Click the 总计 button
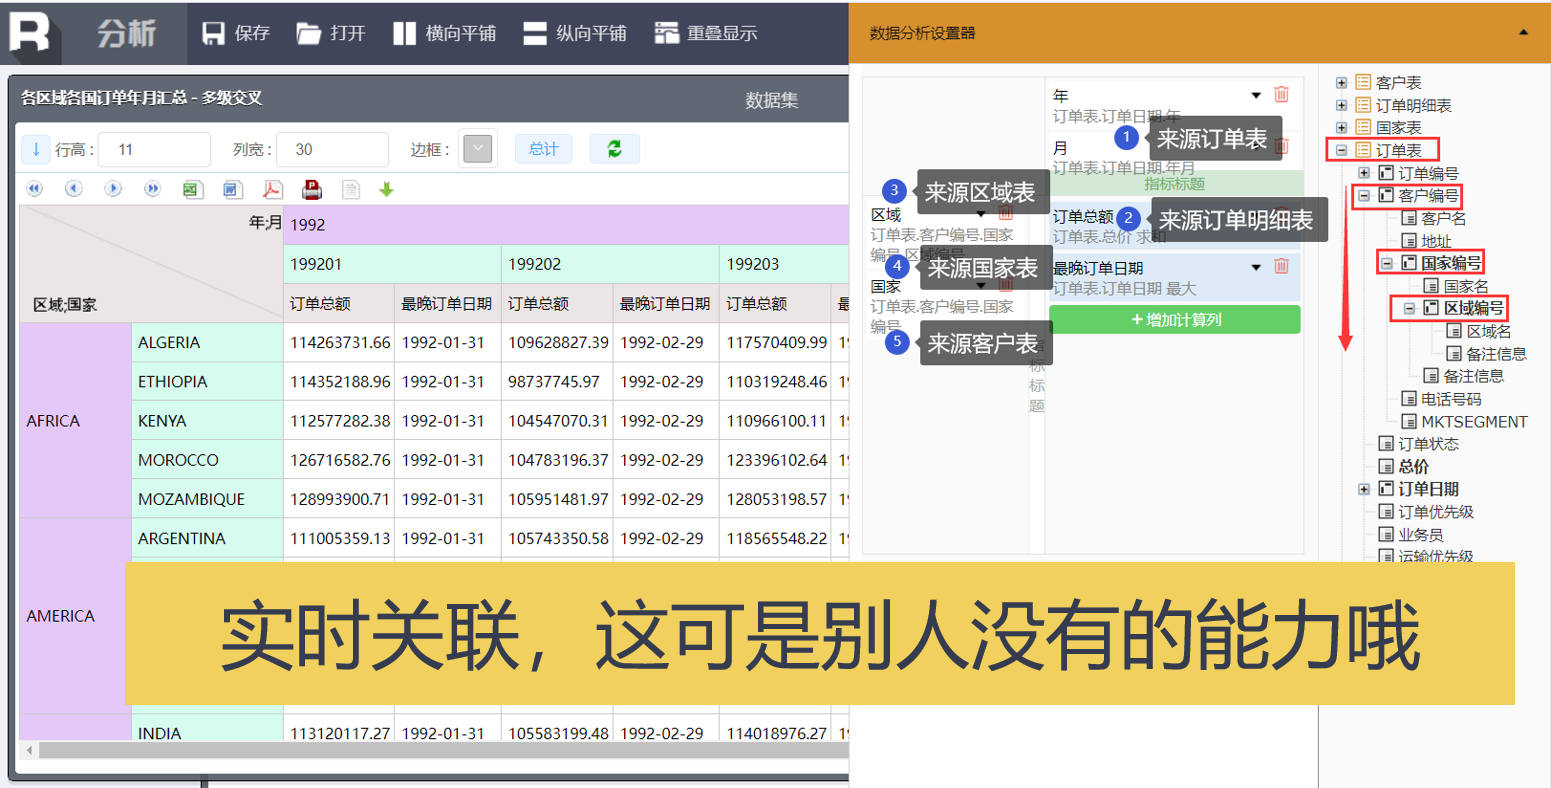1551x788 pixels. click(544, 149)
